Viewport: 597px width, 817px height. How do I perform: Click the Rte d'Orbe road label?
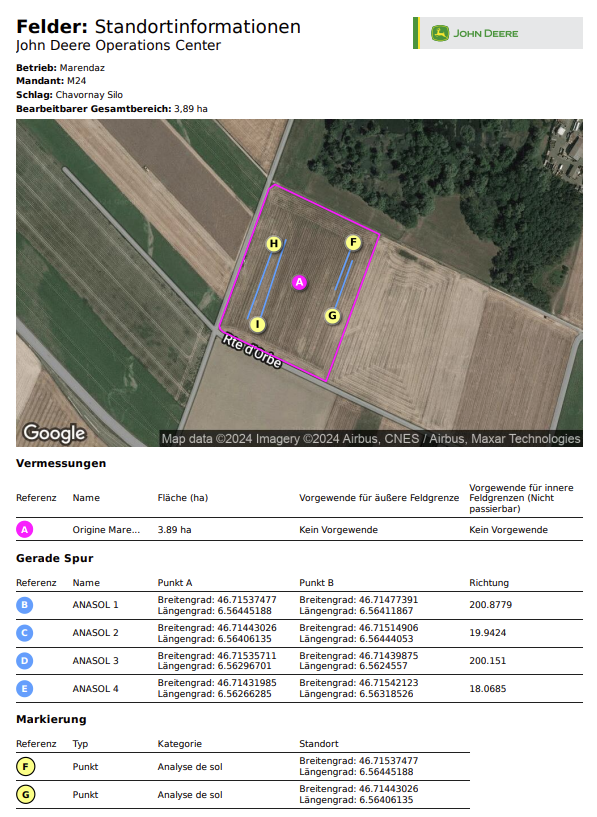coord(252,351)
